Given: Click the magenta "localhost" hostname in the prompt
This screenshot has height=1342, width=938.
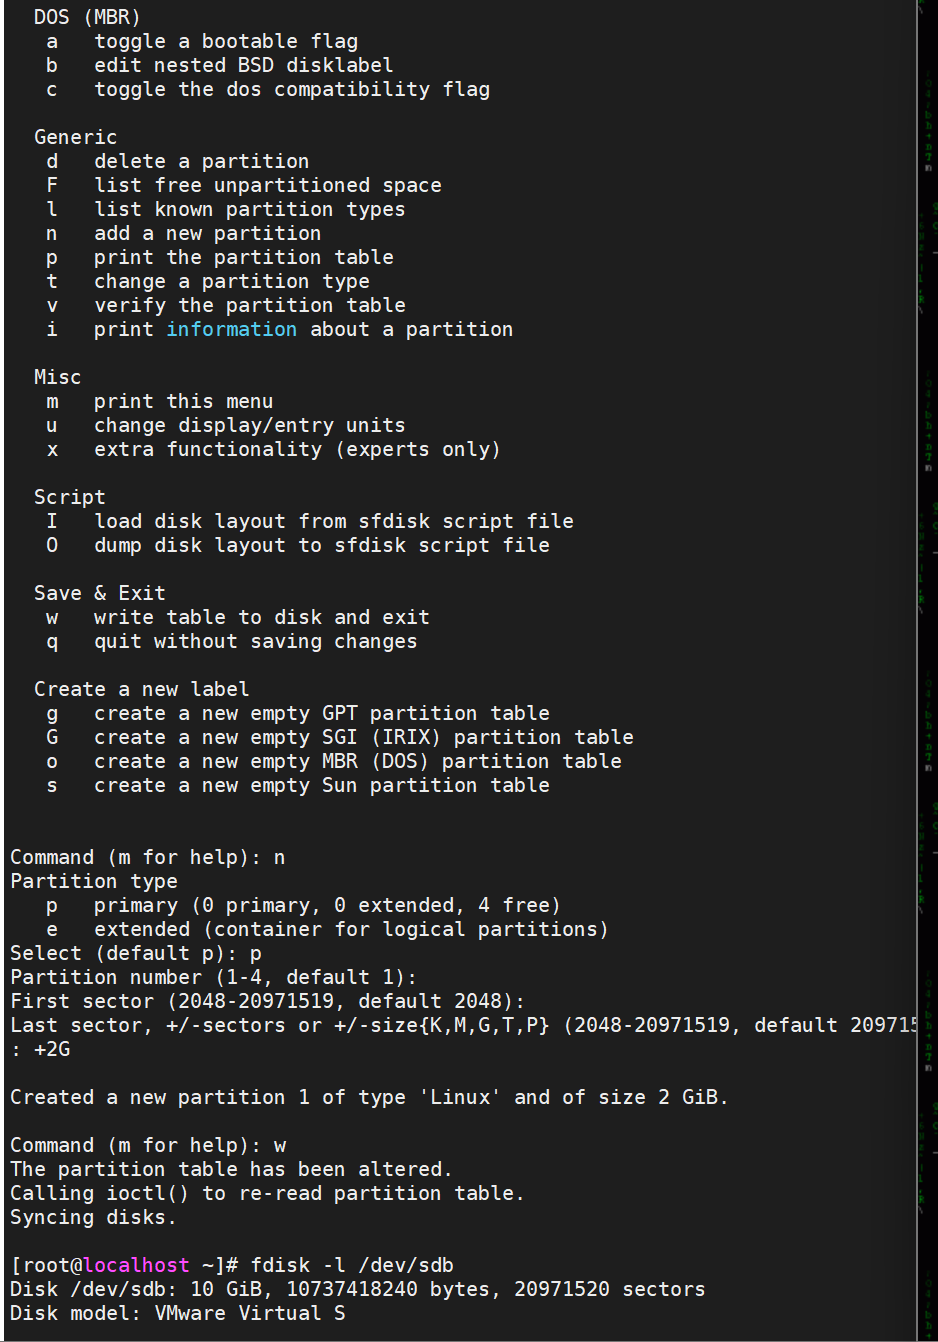Looking at the screenshot, I should pos(136,1265).
